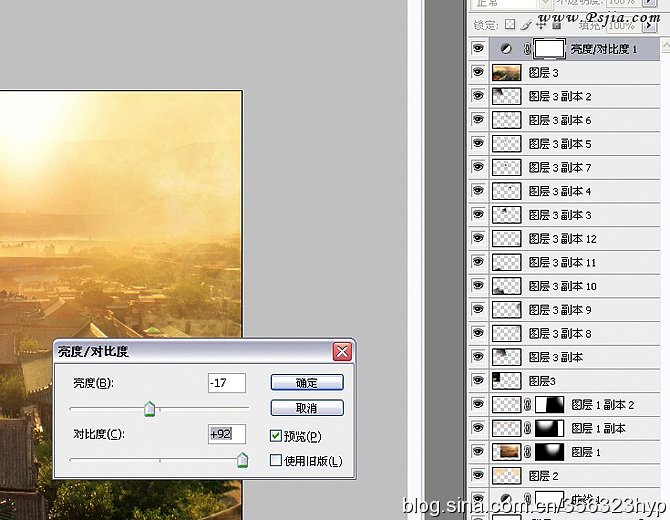The width and height of the screenshot is (670, 520).
Task: Select layer name 图层 3 副本 8
Action: click(x=560, y=333)
